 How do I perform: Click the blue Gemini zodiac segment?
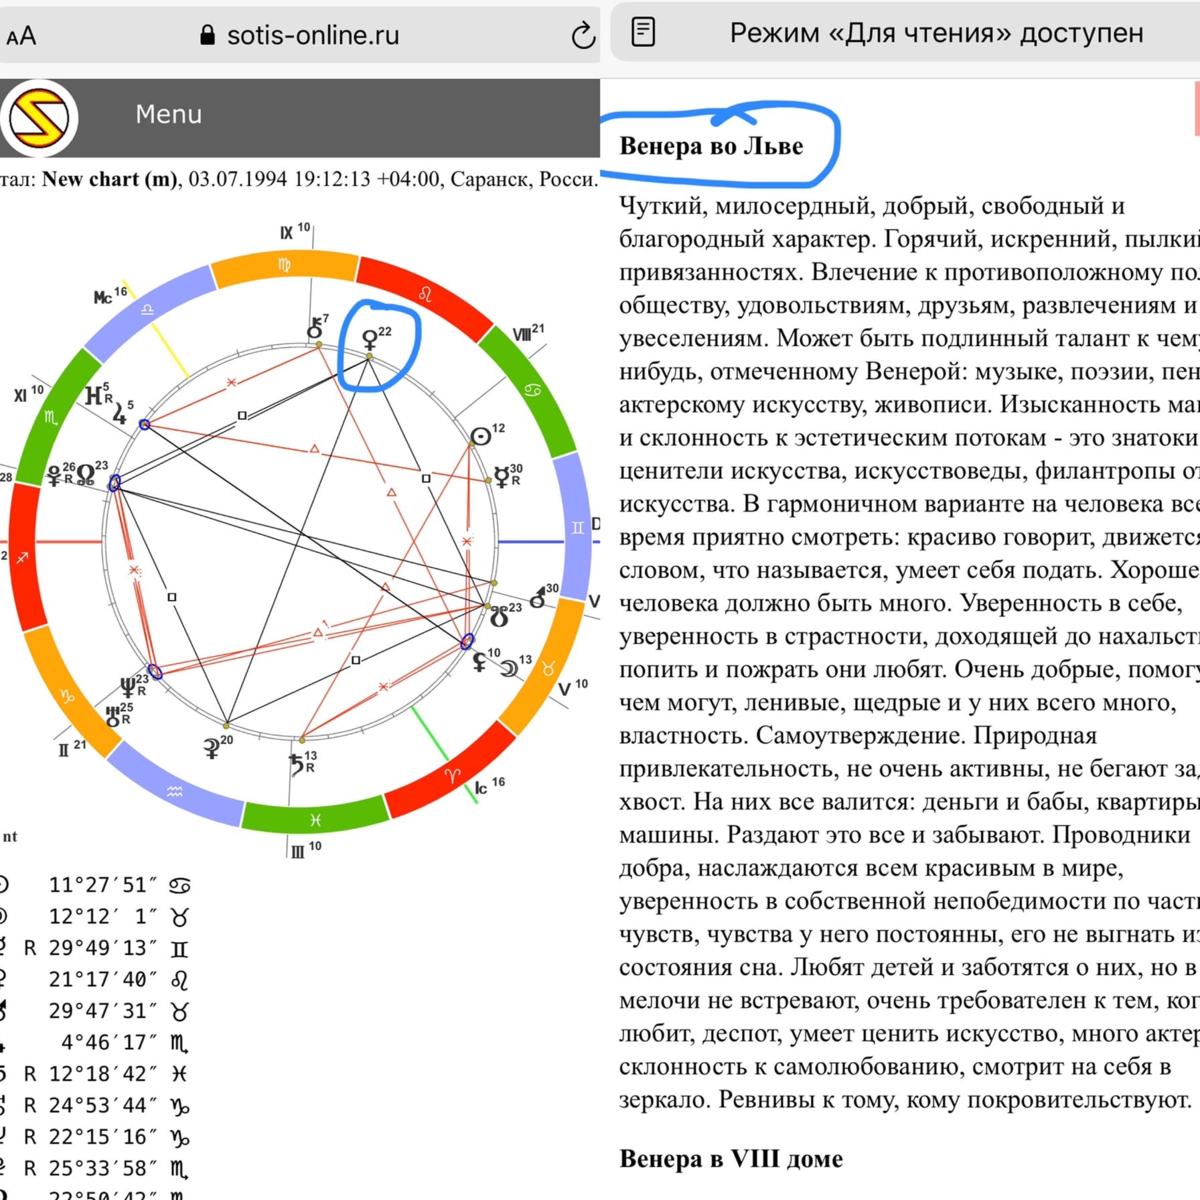pos(576,527)
